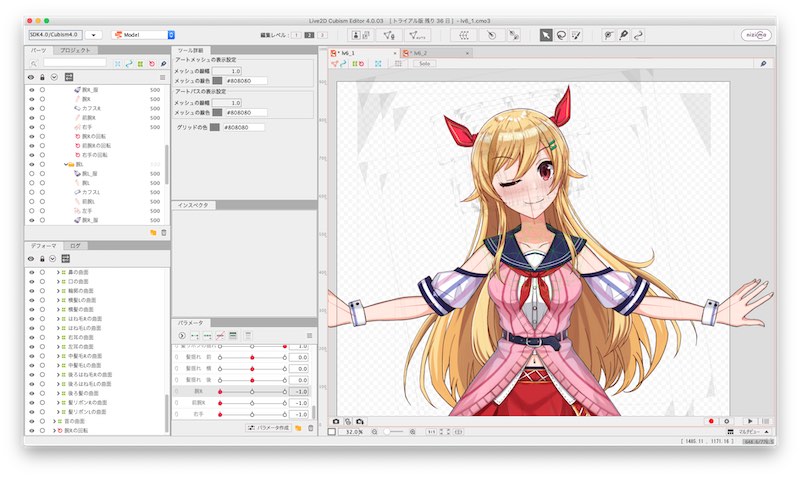The width and height of the screenshot is (800, 477).
Task: Switch to the プロジェクト tab
Action: click(75, 51)
